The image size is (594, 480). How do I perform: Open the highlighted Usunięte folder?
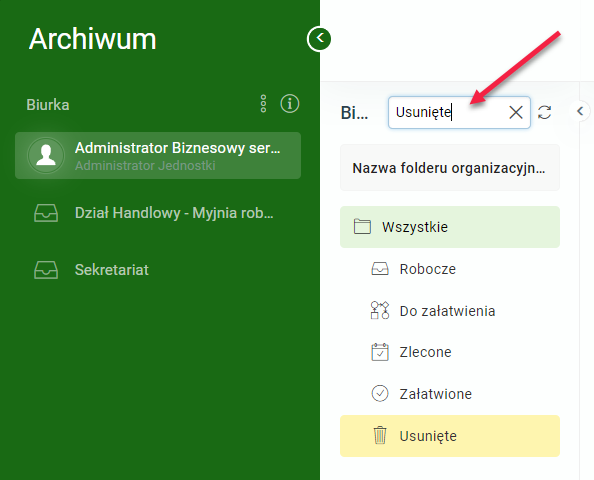pyautogui.click(x=450, y=436)
